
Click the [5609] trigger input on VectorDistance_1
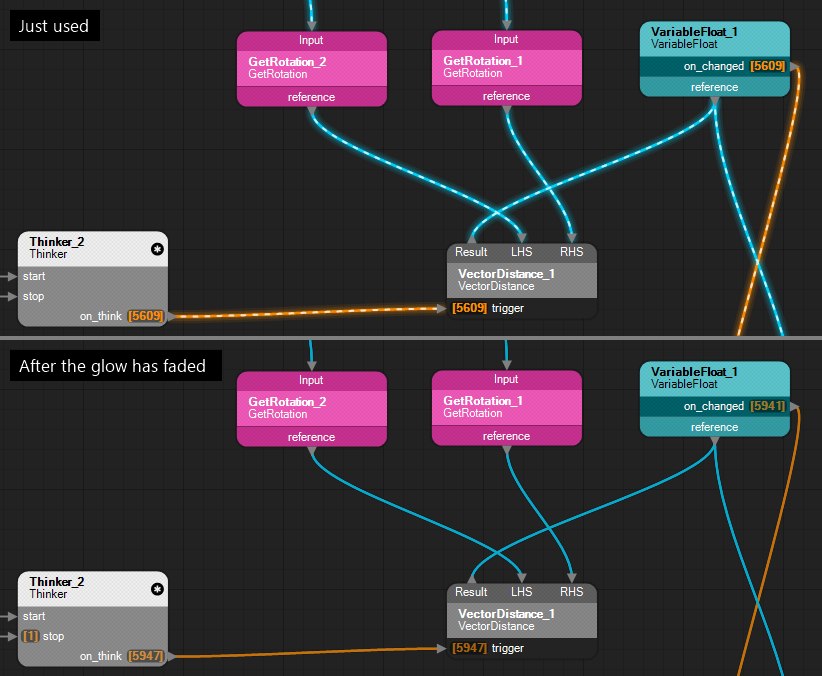tap(488, 308)
